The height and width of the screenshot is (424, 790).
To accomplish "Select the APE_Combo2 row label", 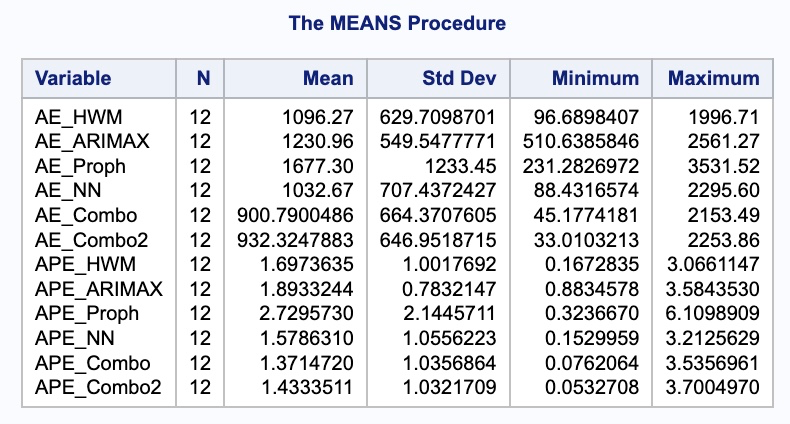I will pos(89,386).
